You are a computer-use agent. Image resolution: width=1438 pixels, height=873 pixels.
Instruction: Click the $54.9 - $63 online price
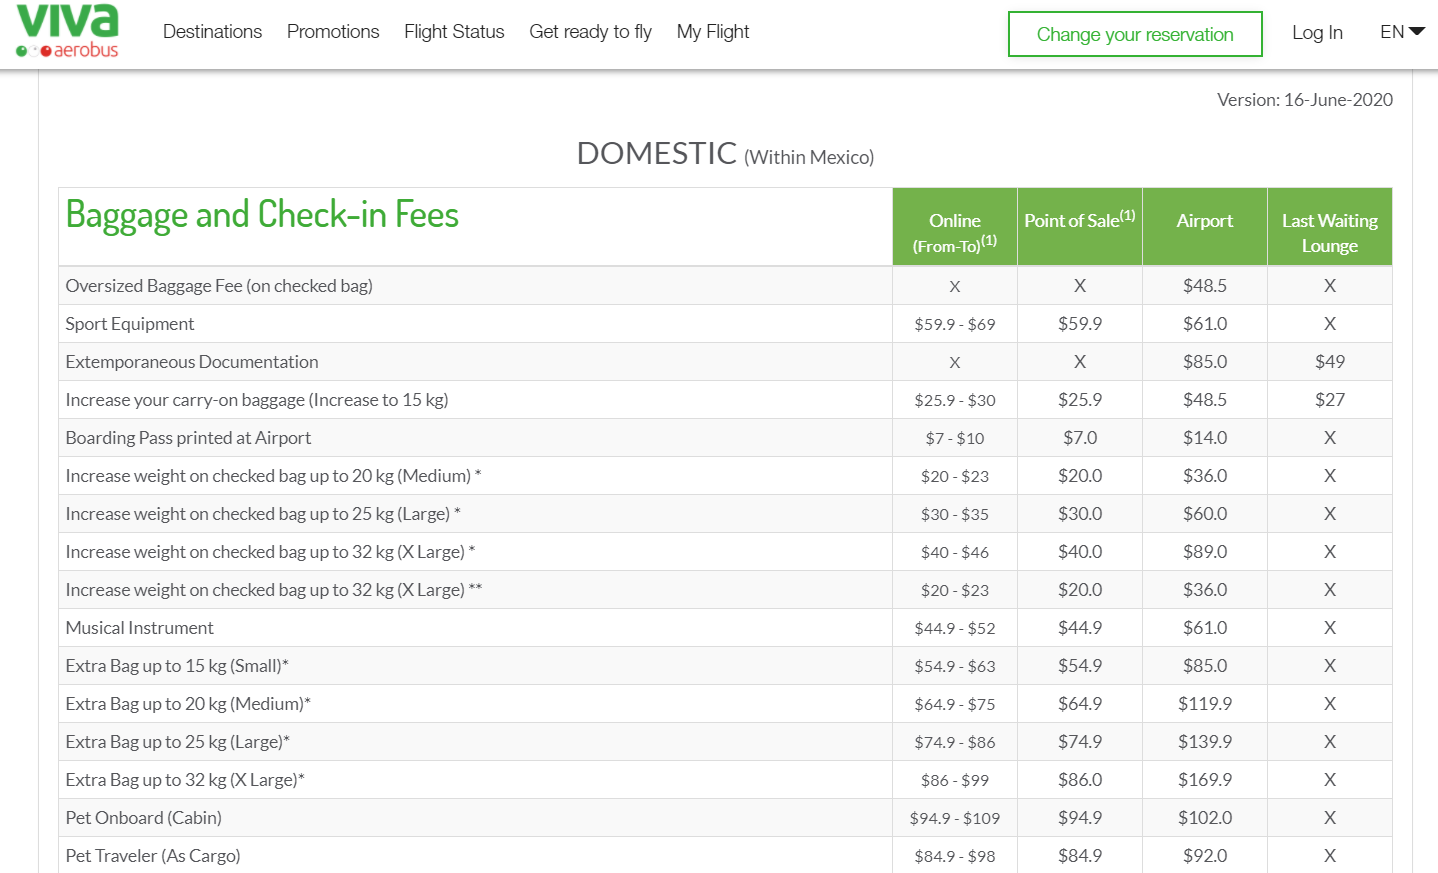point(955,666)
